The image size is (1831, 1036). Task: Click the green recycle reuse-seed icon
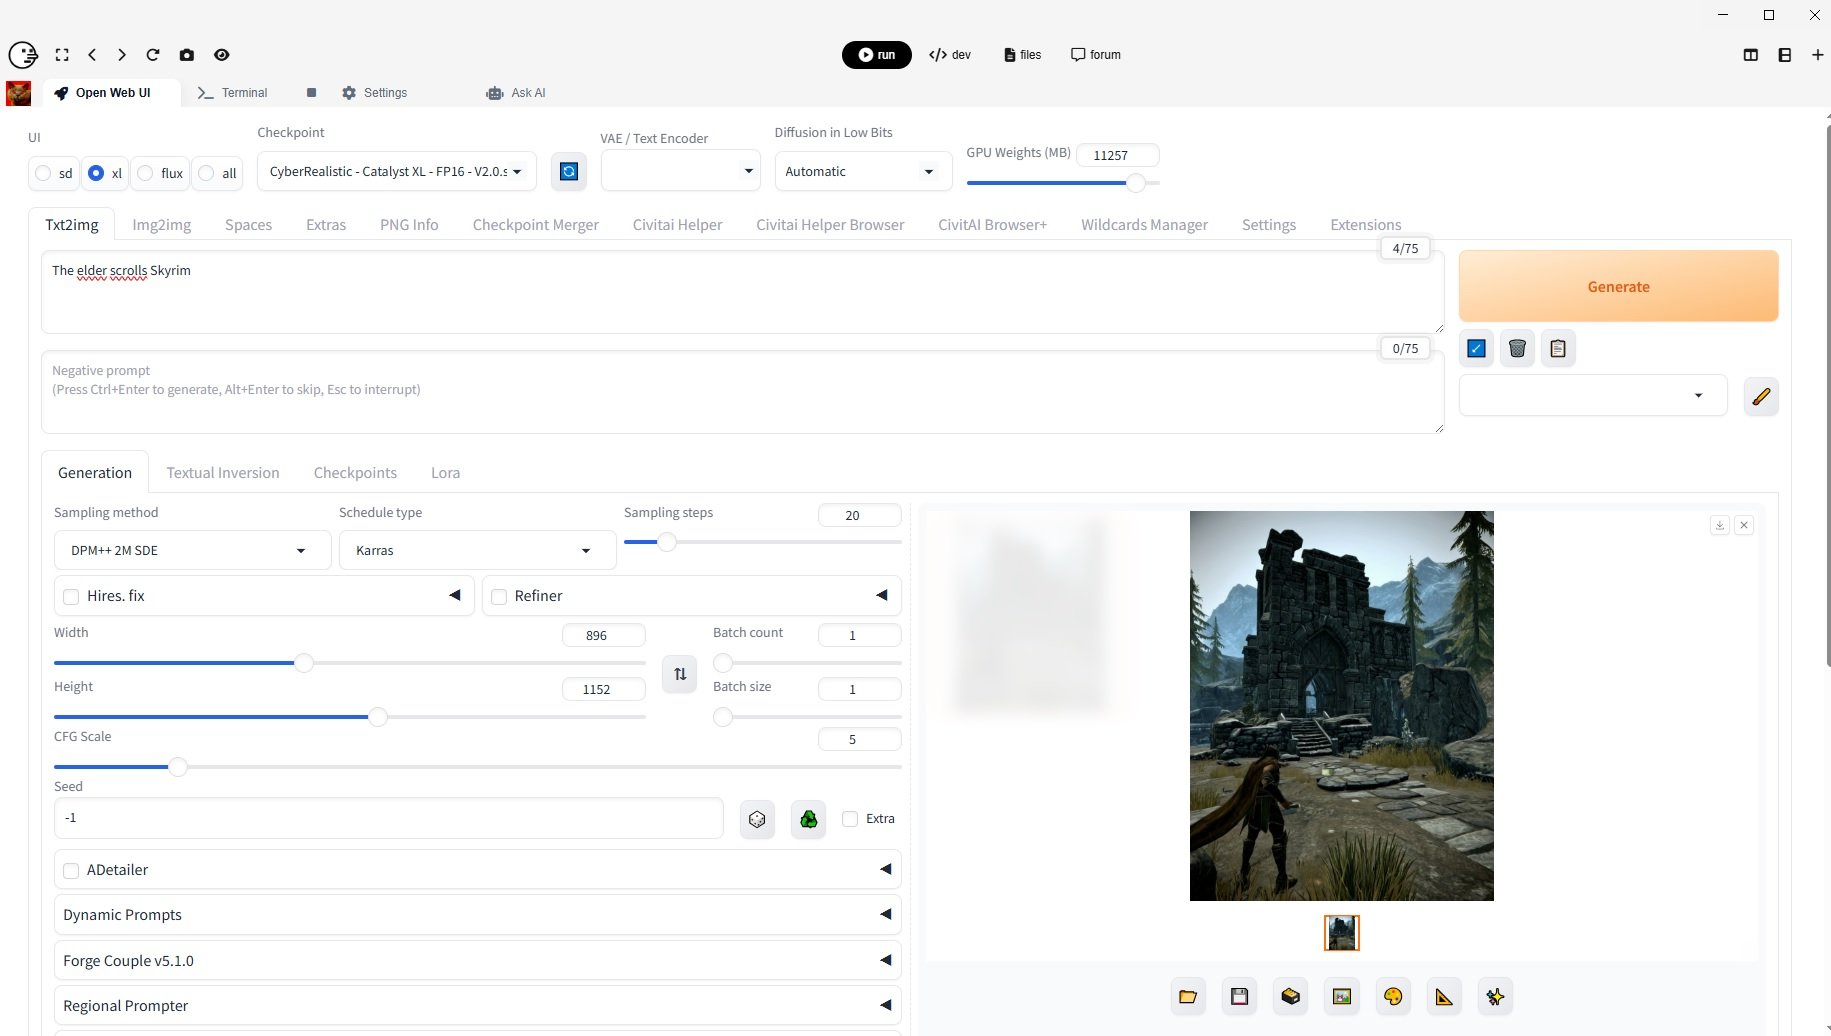pyautogui.click(x=808, y=819)
